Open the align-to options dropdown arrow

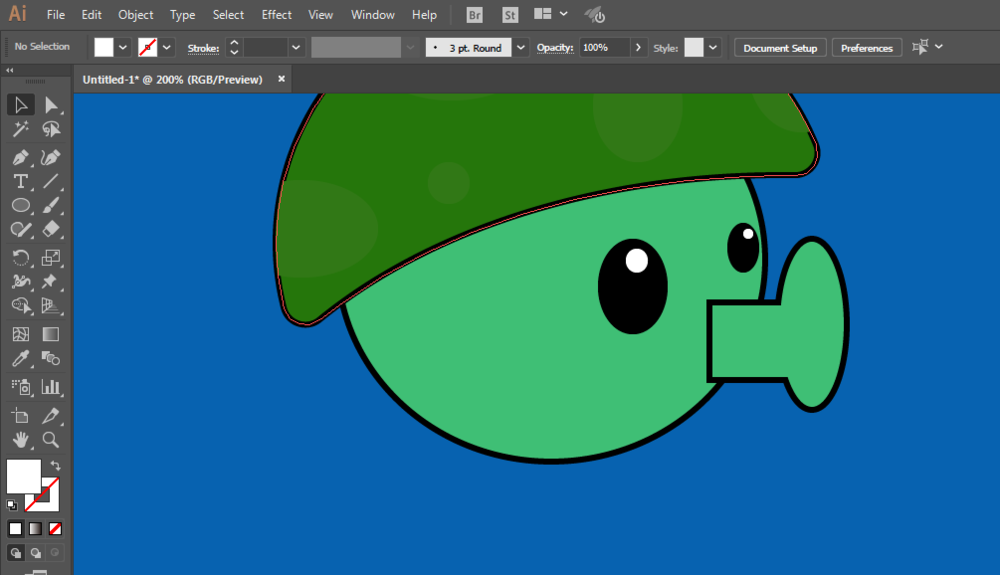939,47
